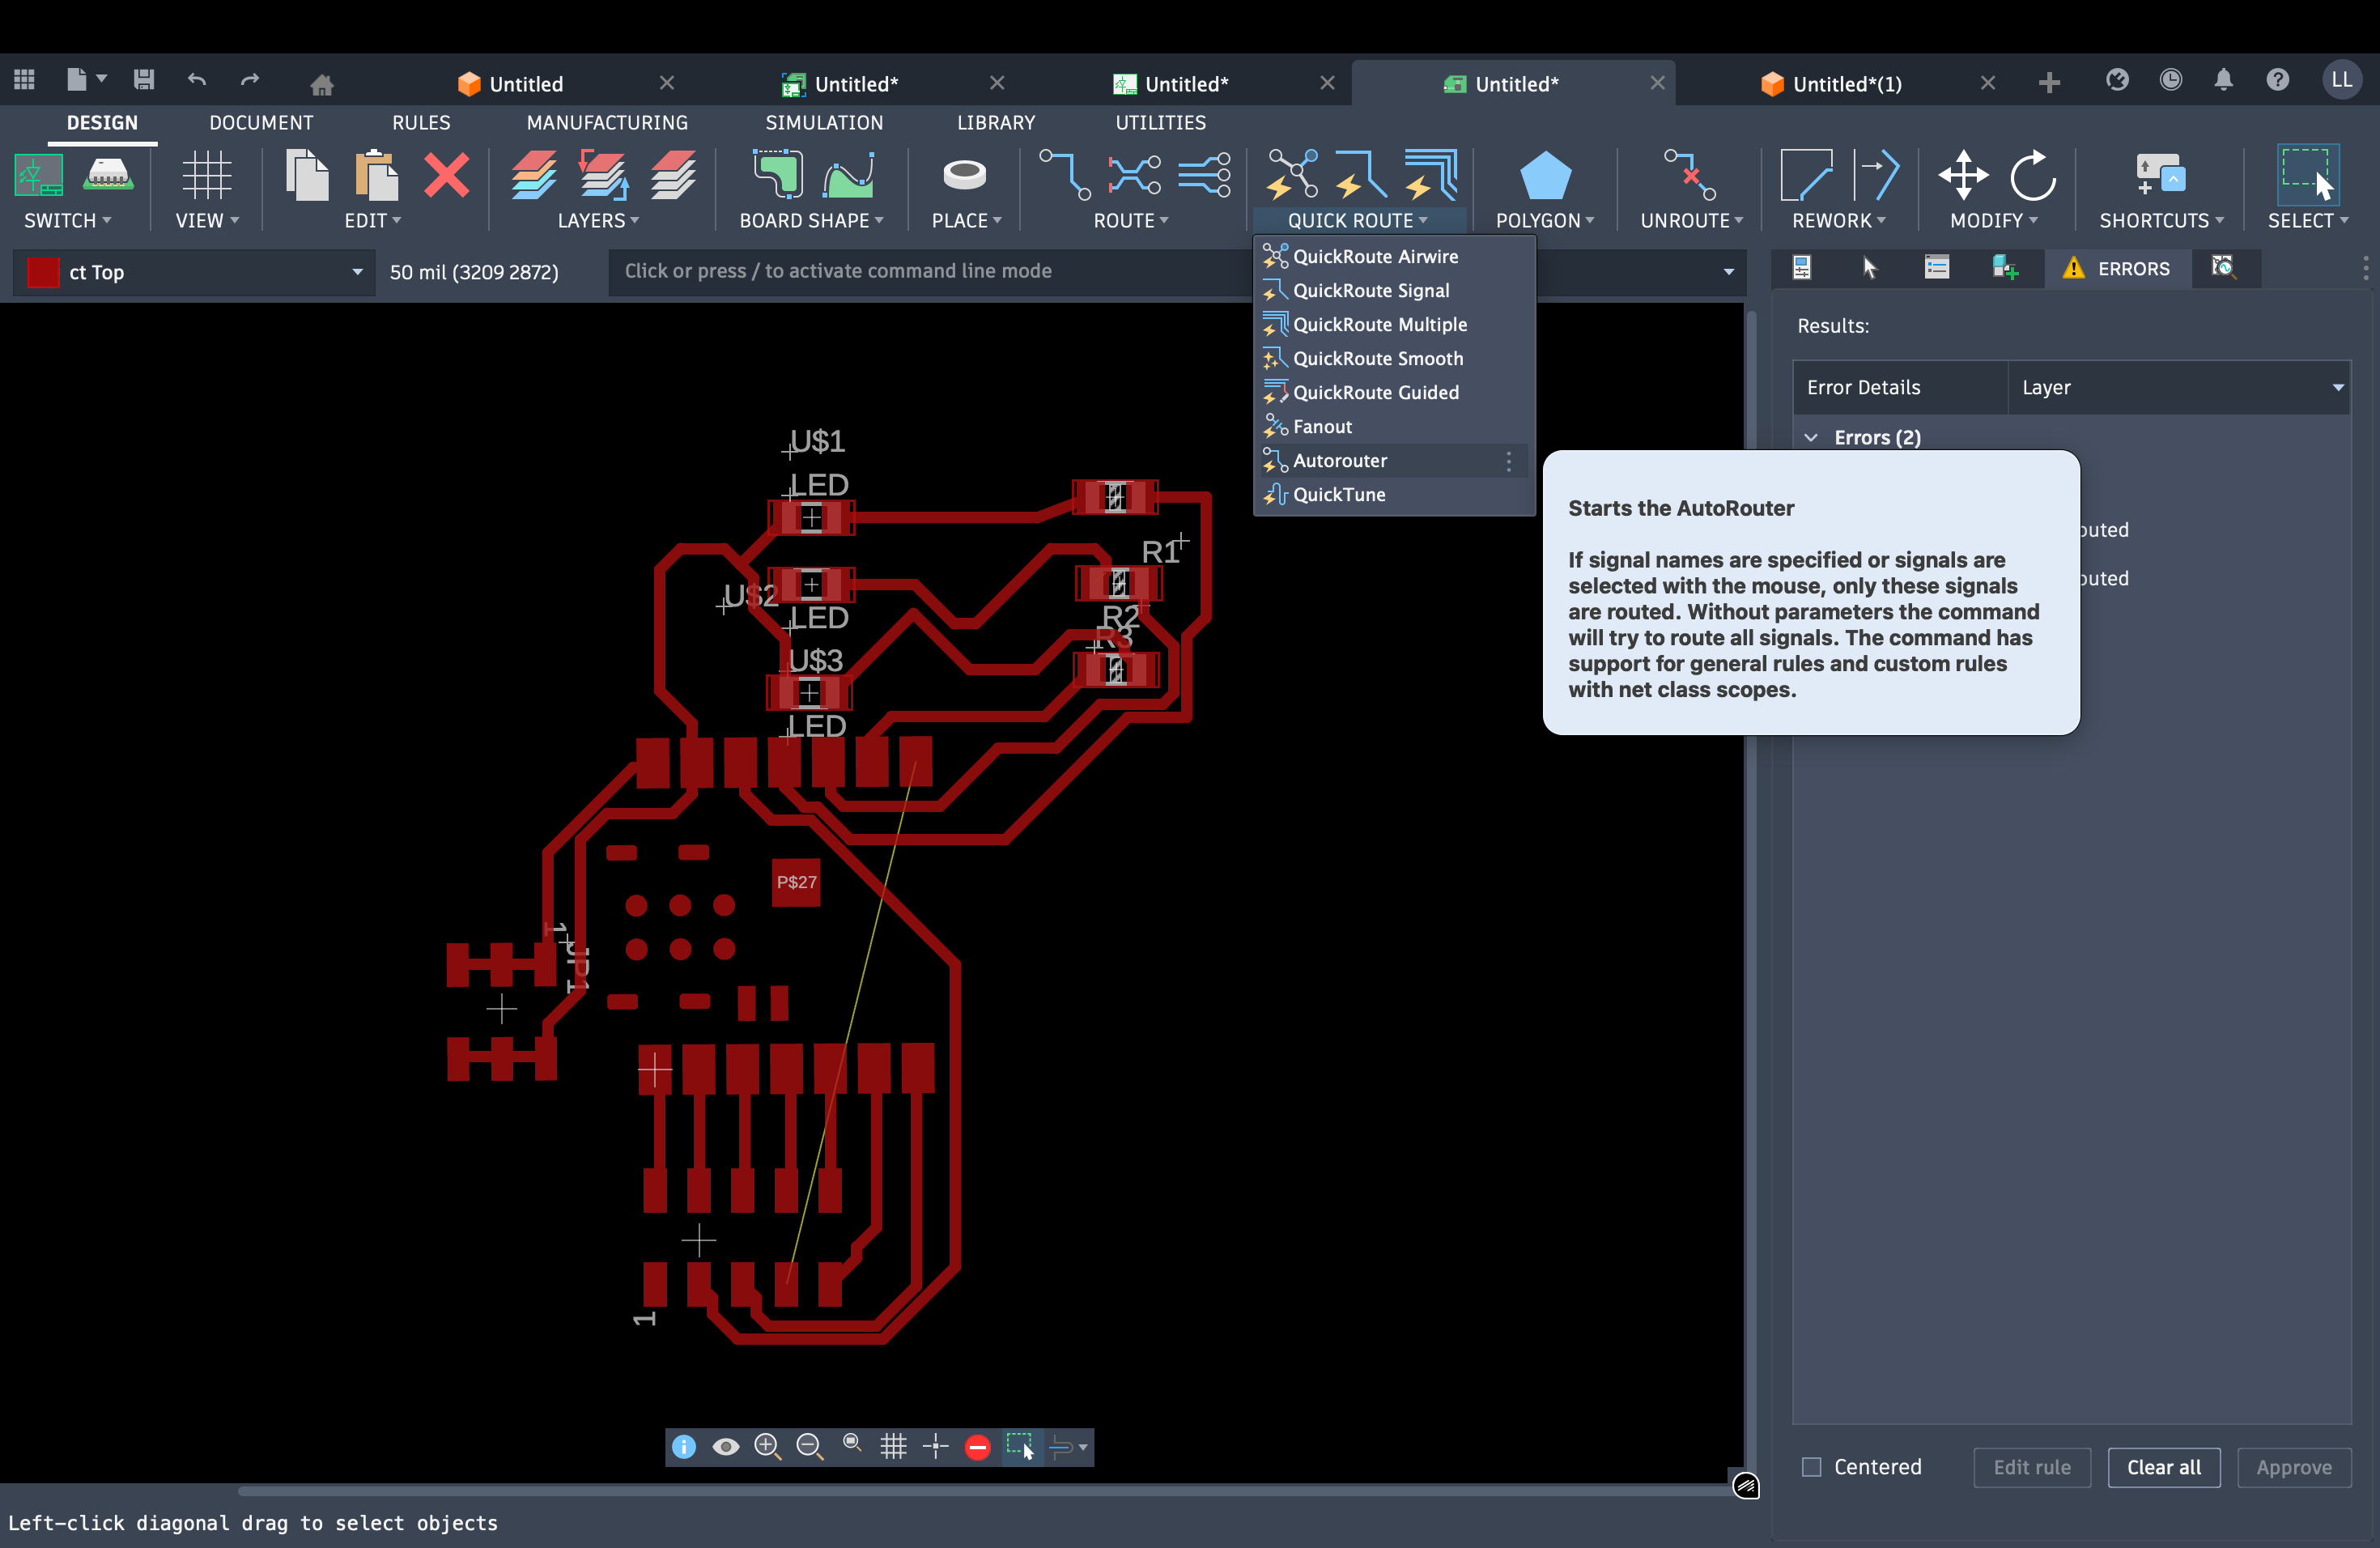The image size is (2380, 1548).
Task: Toggle the grid display
Action: tap(893, 1446)
